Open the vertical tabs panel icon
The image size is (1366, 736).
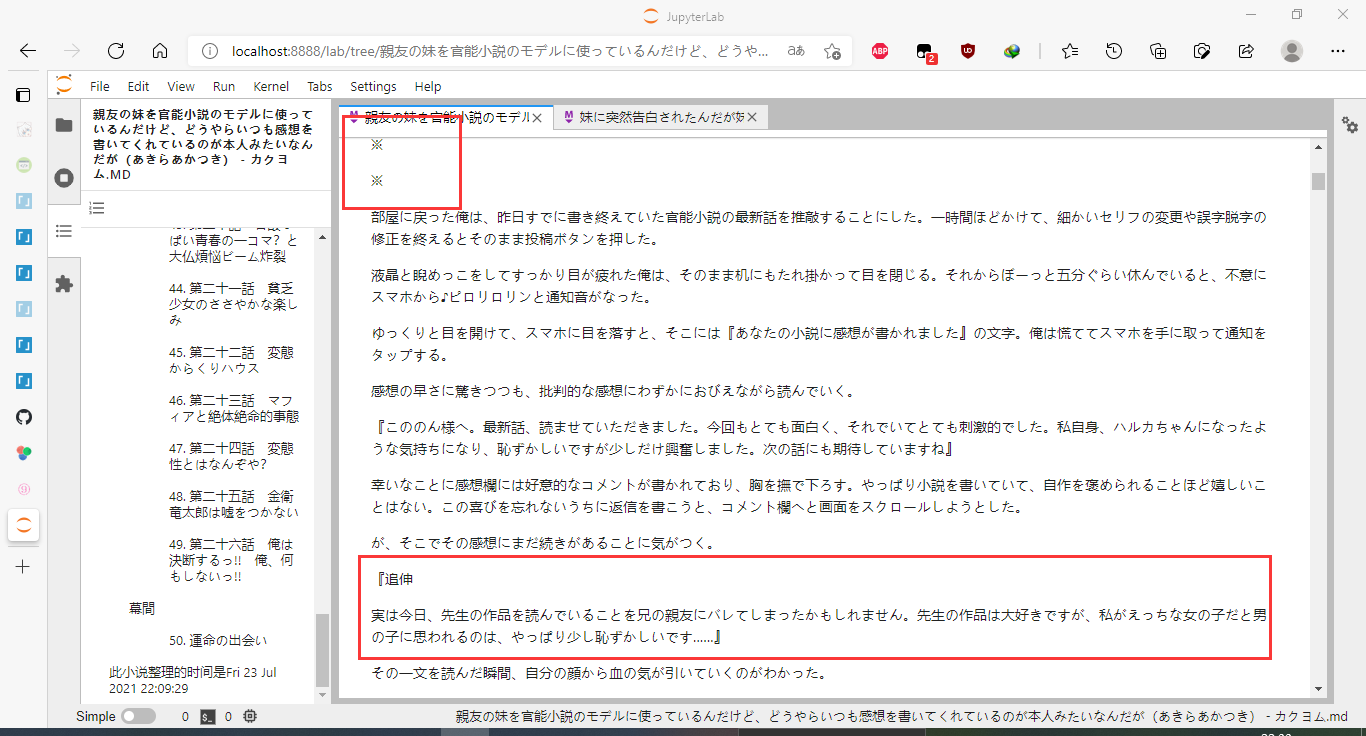pyautogui.click(x=23, y=95)
